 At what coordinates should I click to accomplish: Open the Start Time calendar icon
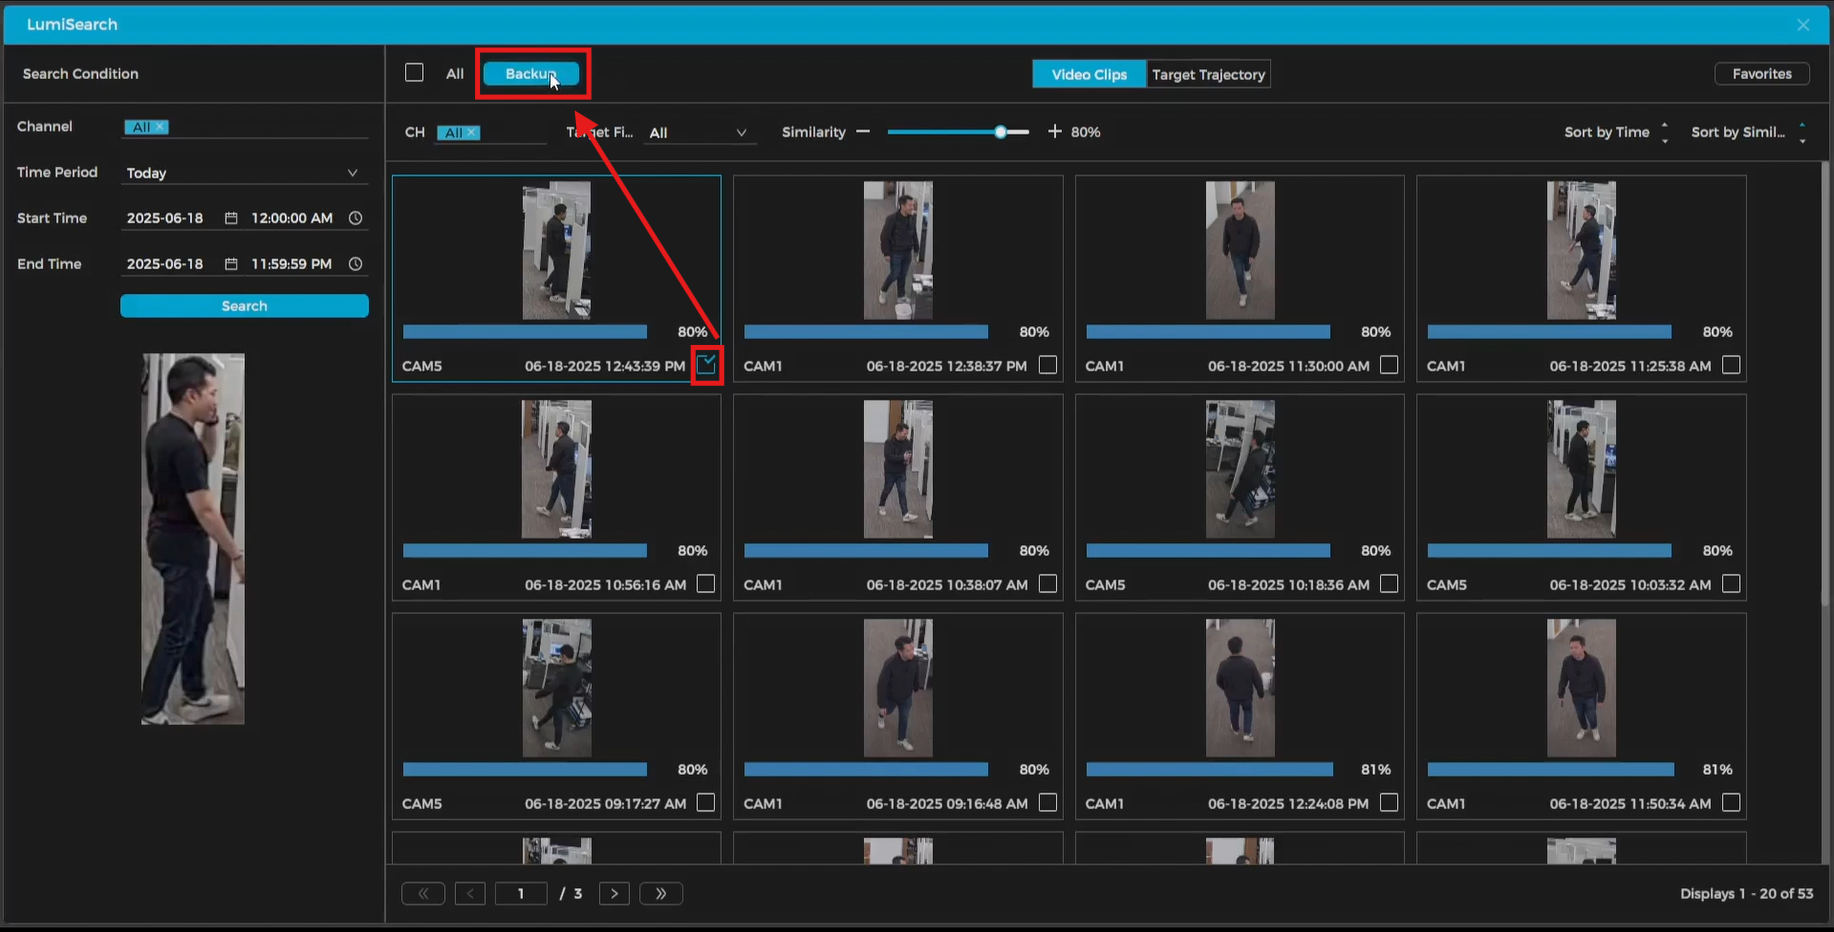[x=231, y=218]
